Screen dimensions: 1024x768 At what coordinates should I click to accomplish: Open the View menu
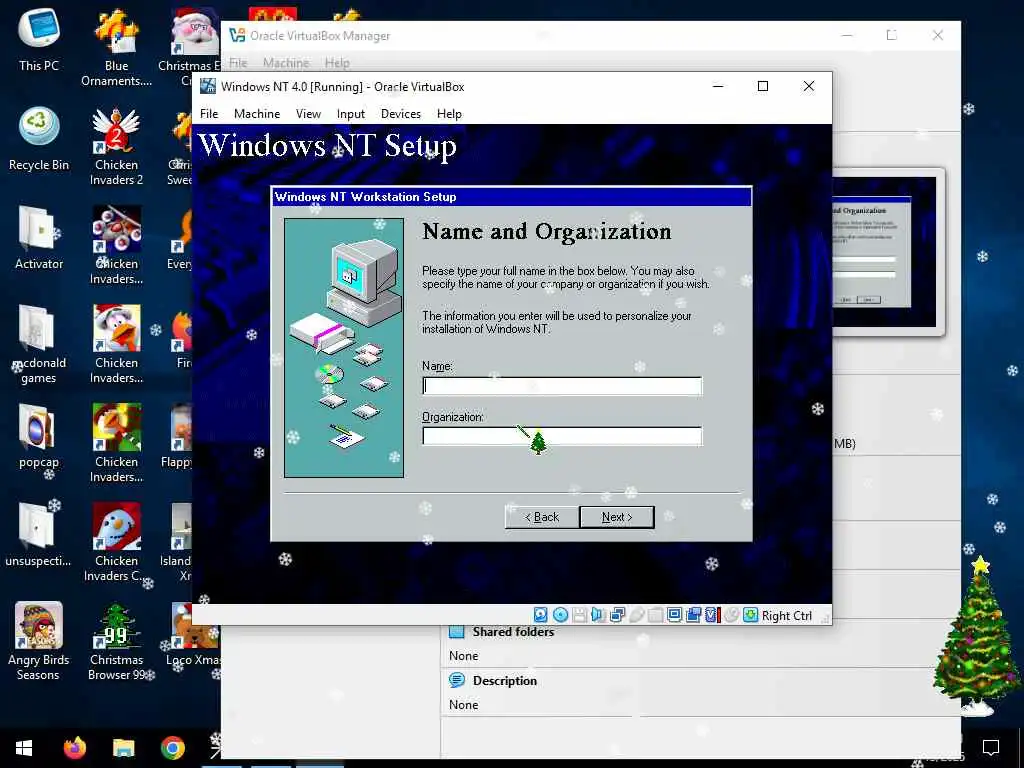click(x=308, y=114)
